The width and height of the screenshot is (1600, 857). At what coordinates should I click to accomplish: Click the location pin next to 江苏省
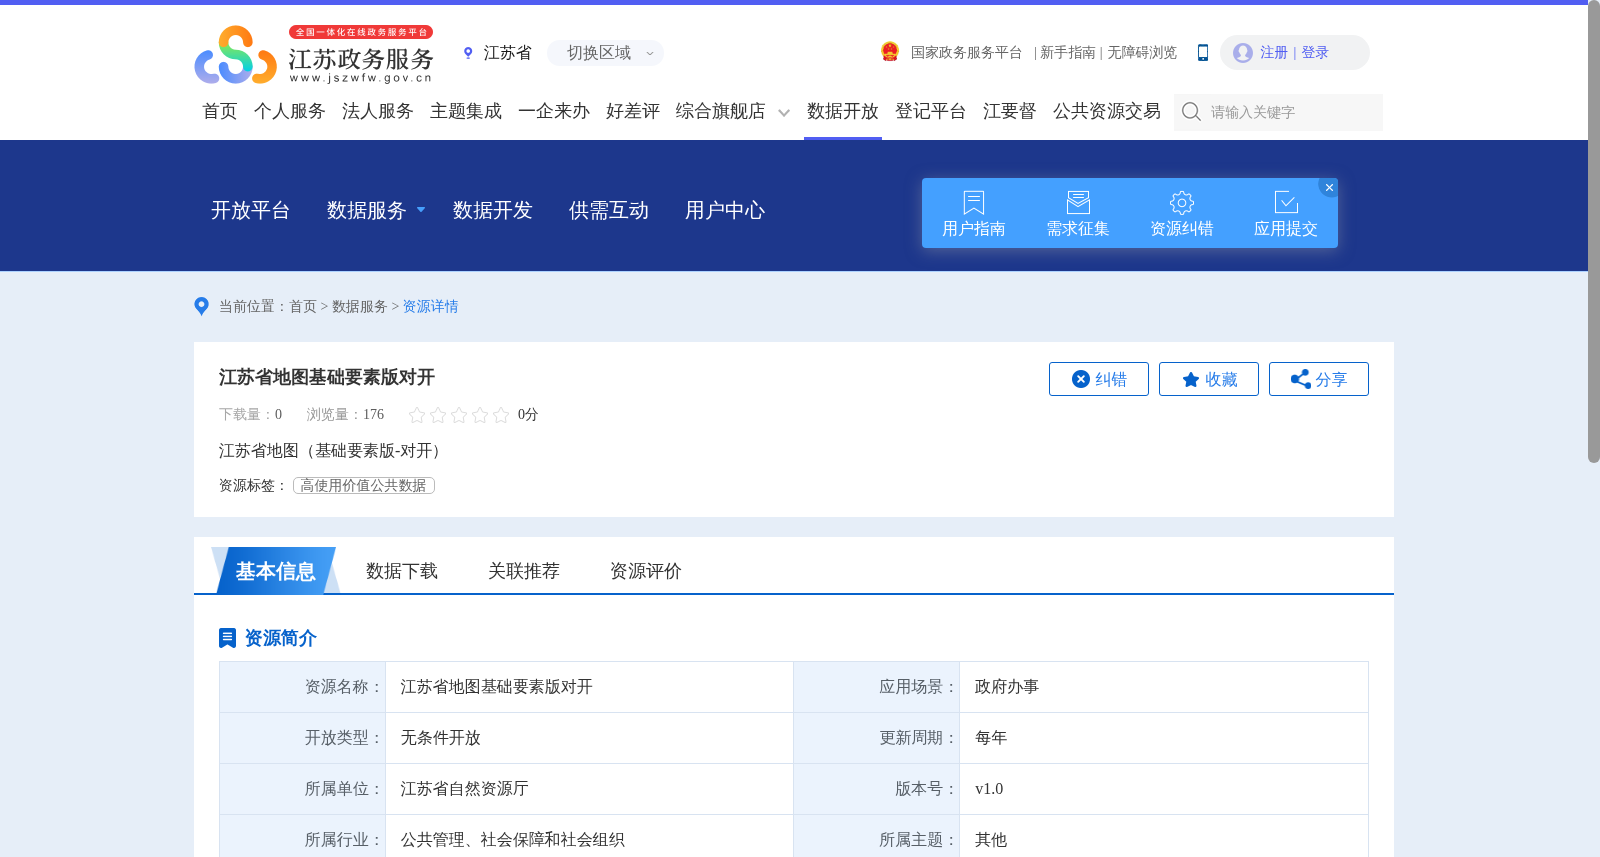tap(468, 53)
